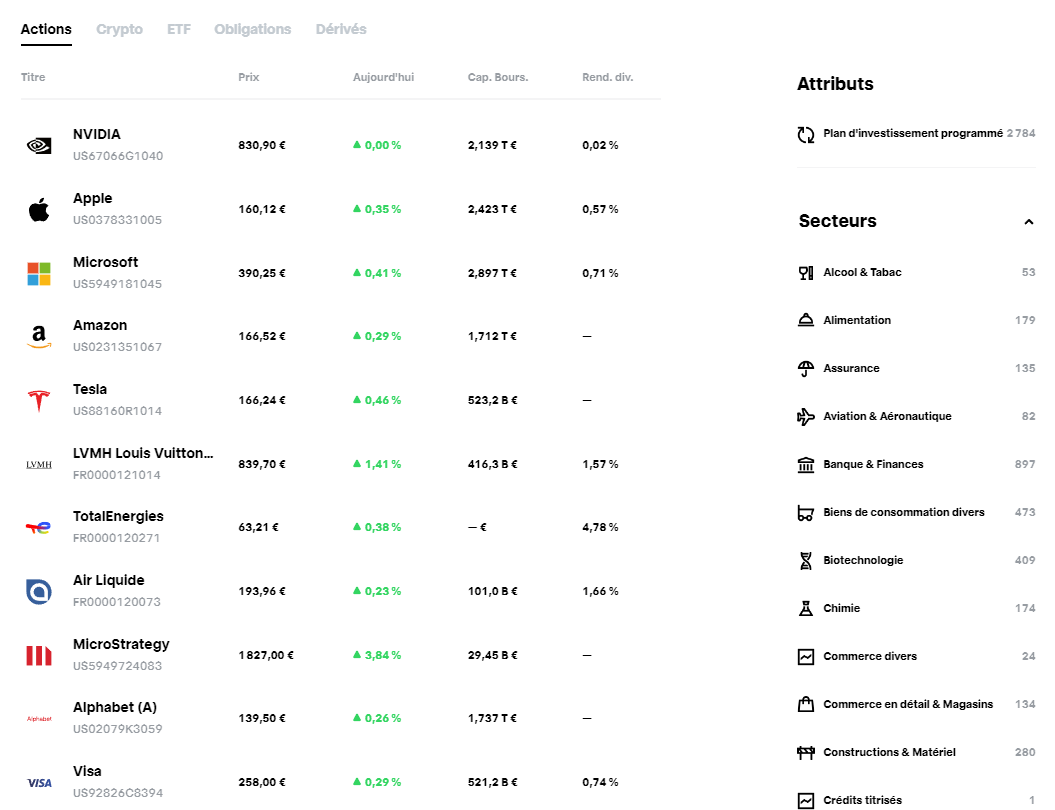Open the Apple stock name

click(x=93, y=198)
